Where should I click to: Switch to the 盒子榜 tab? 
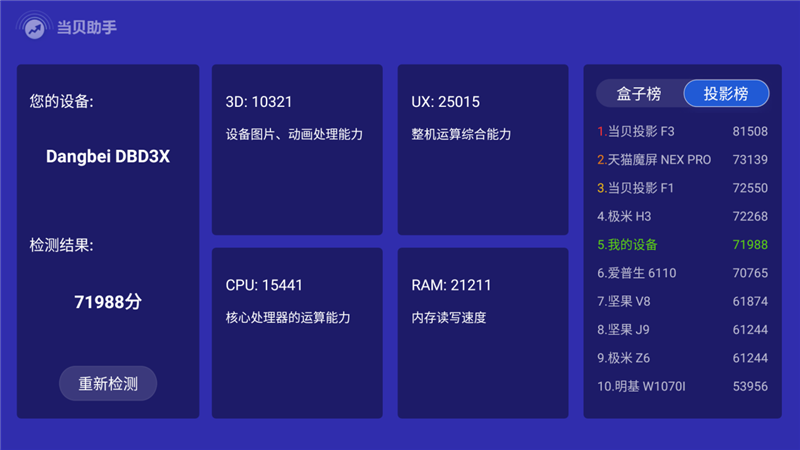tap(639, 93)
